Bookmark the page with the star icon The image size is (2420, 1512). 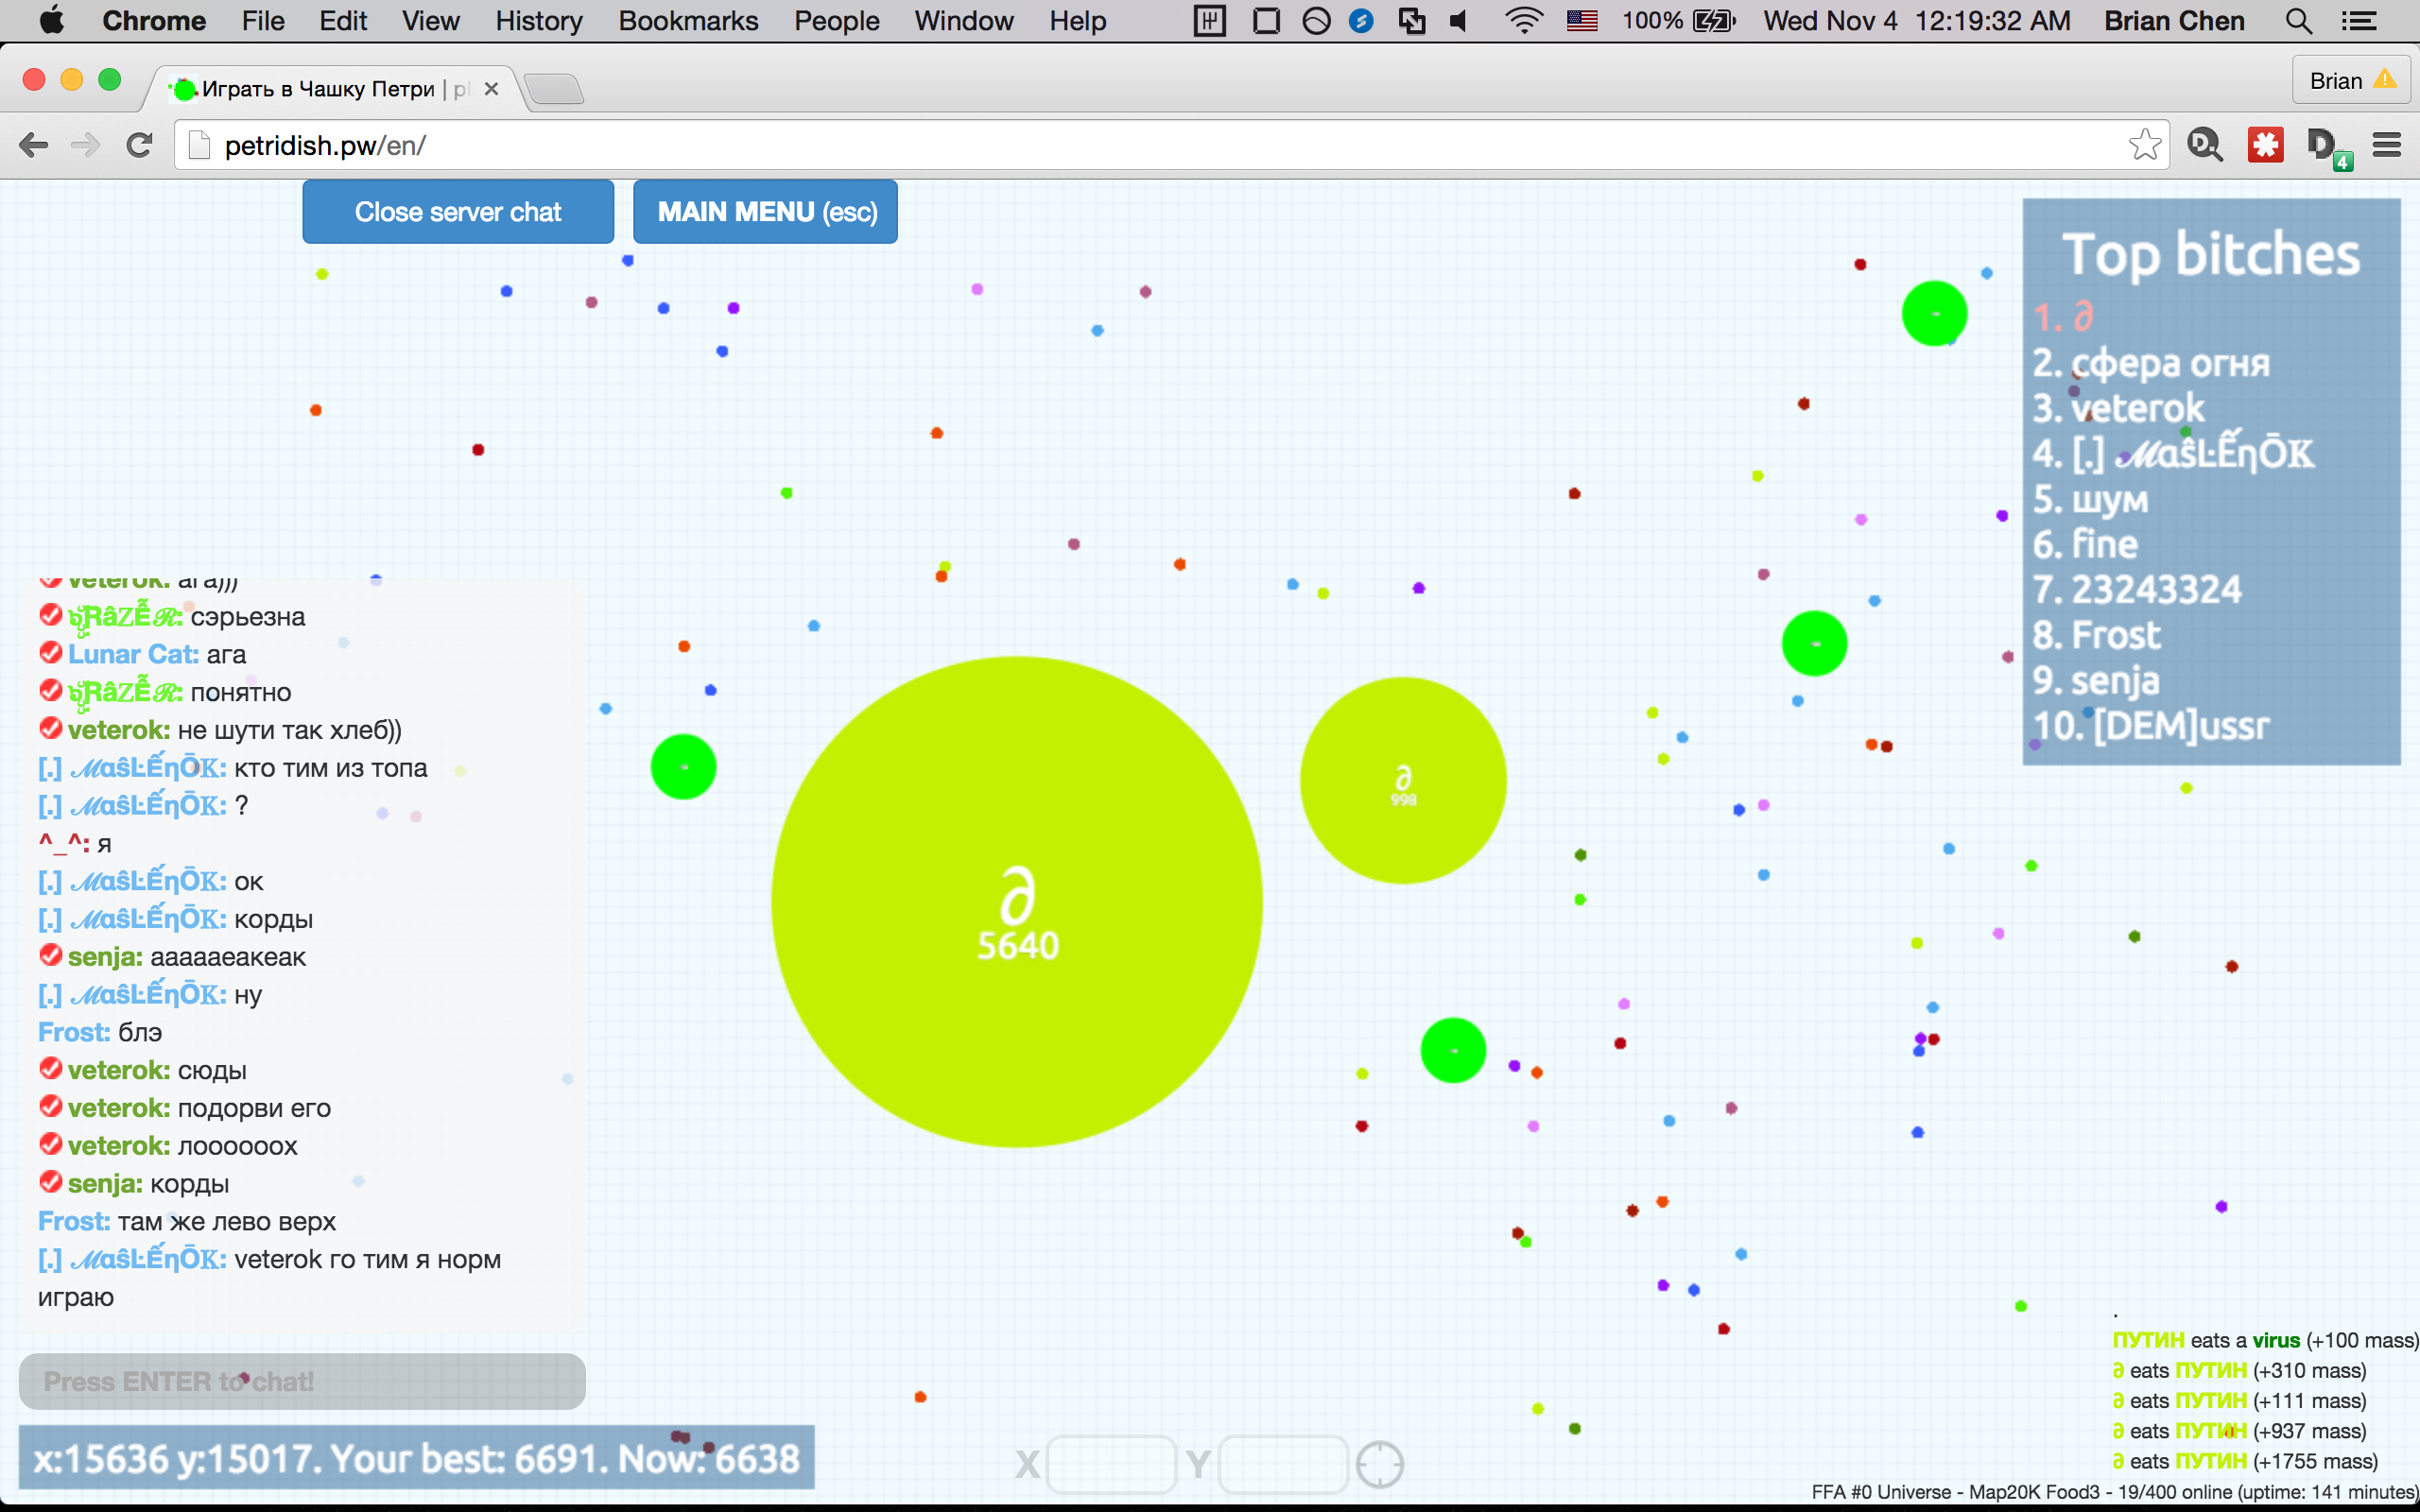point(2144,146)
